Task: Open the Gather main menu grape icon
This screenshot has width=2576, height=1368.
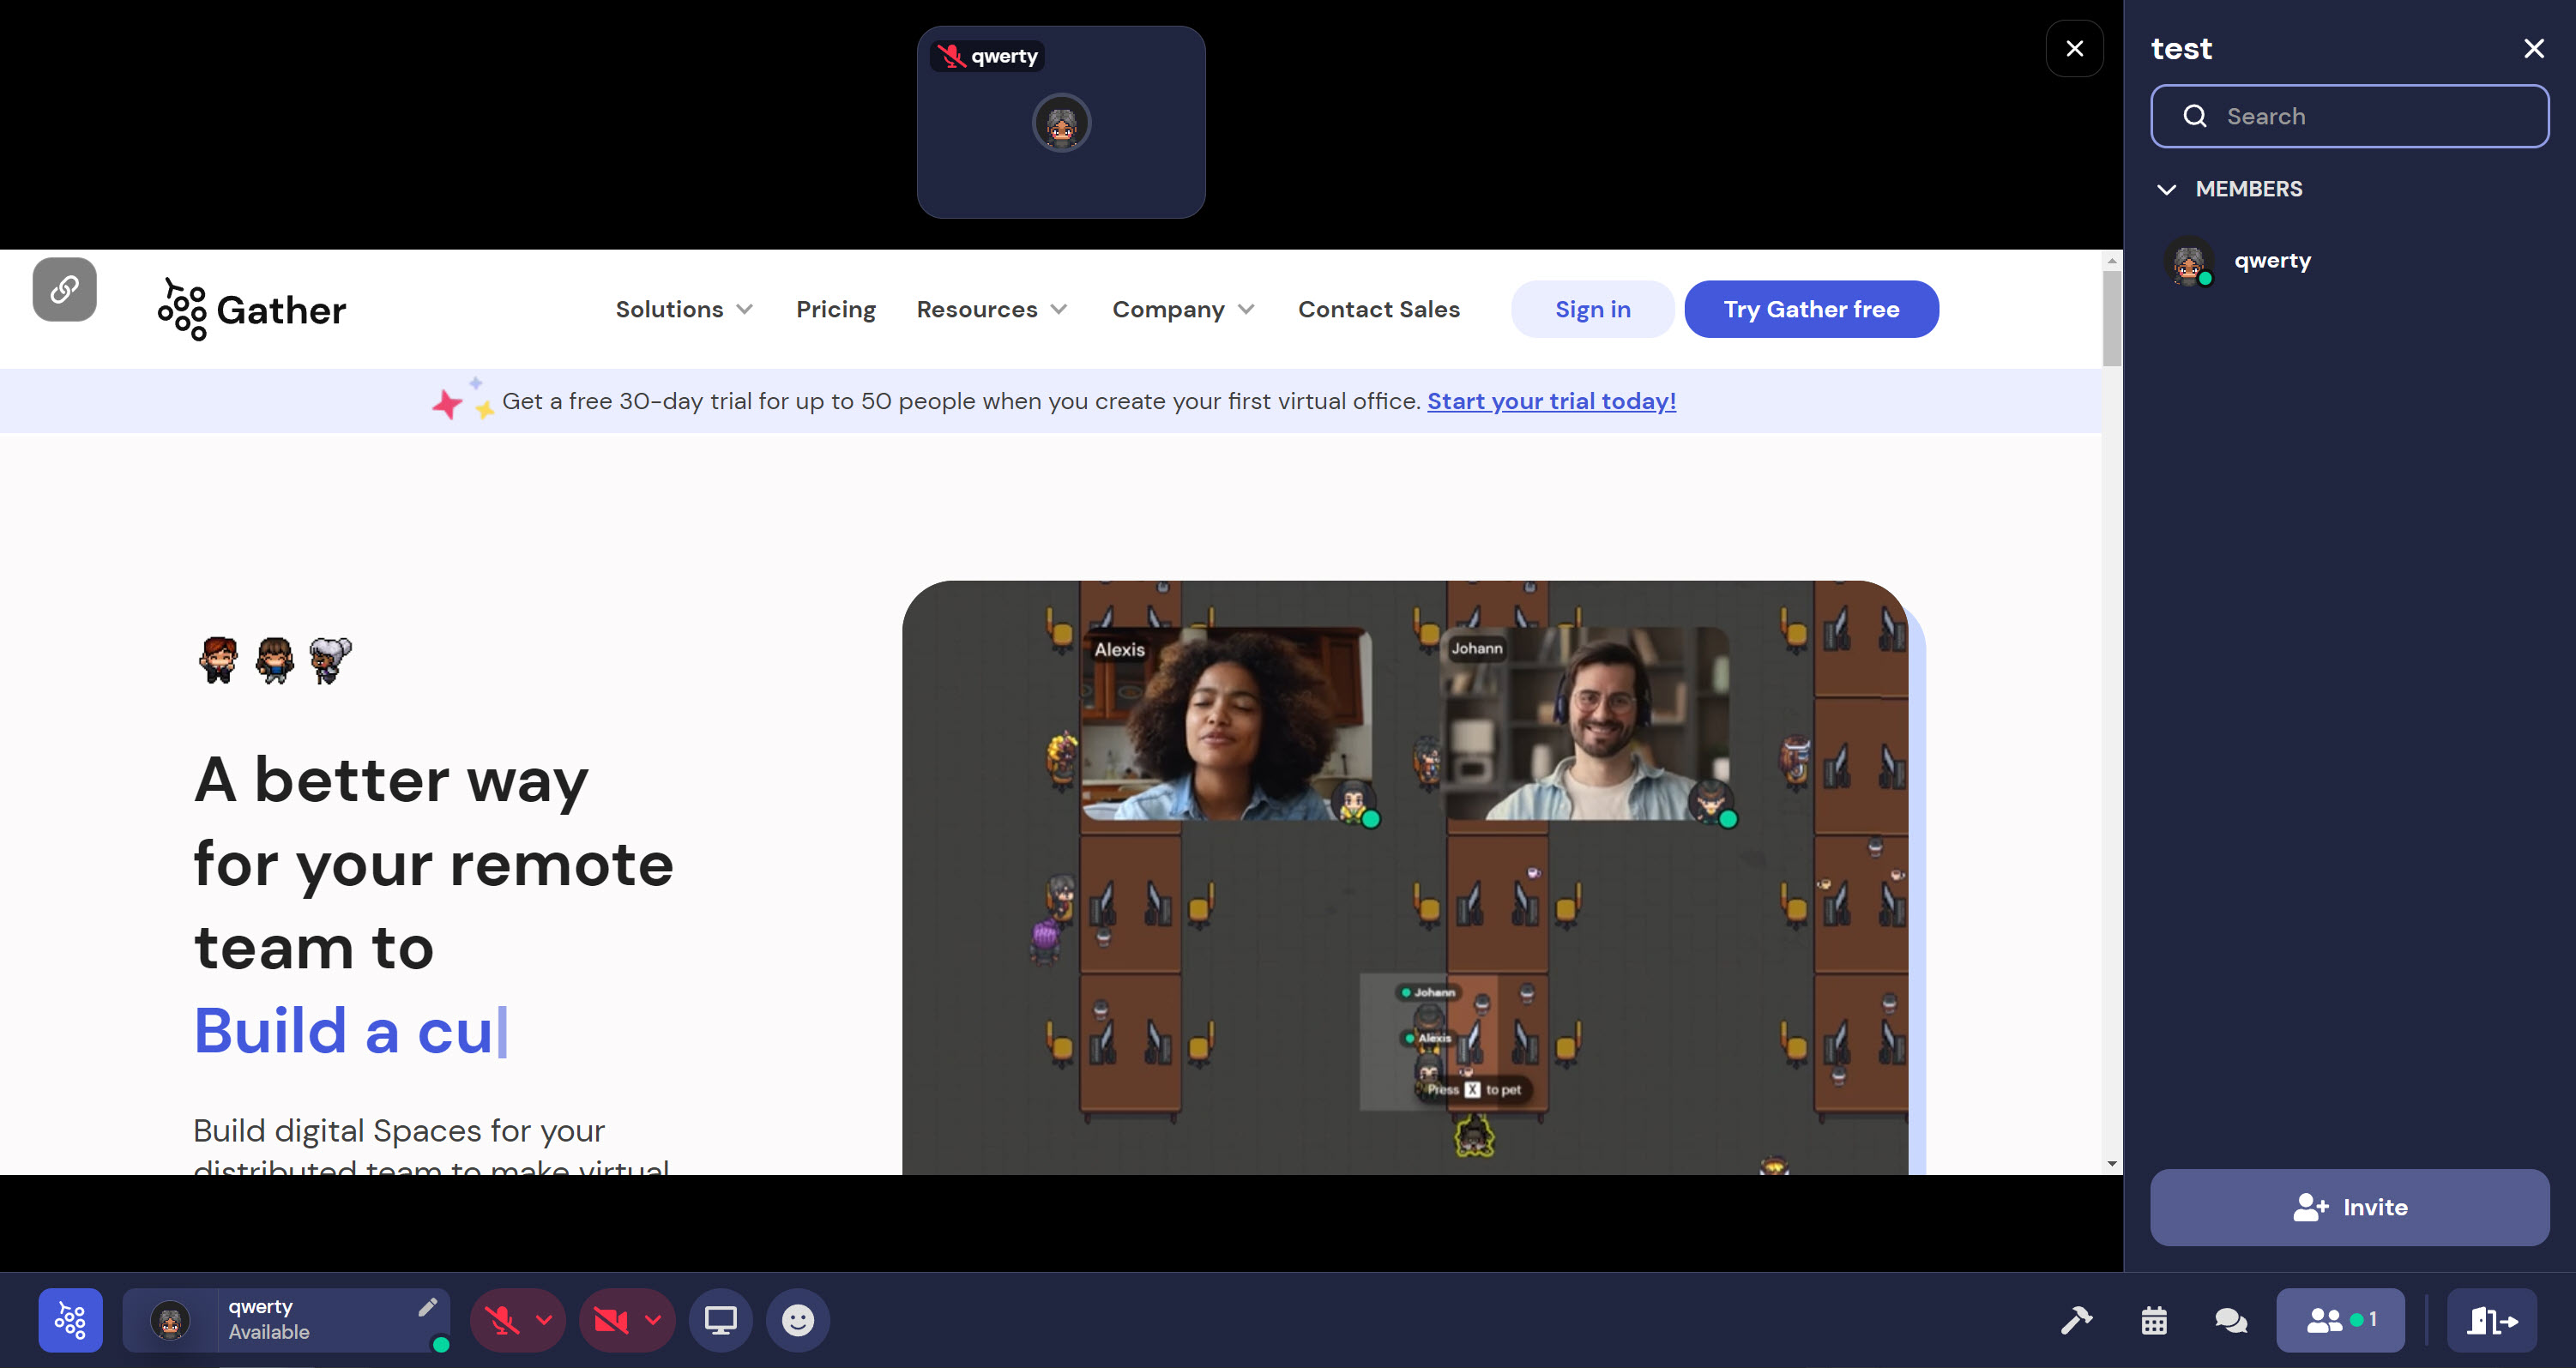Action: 70,1320
